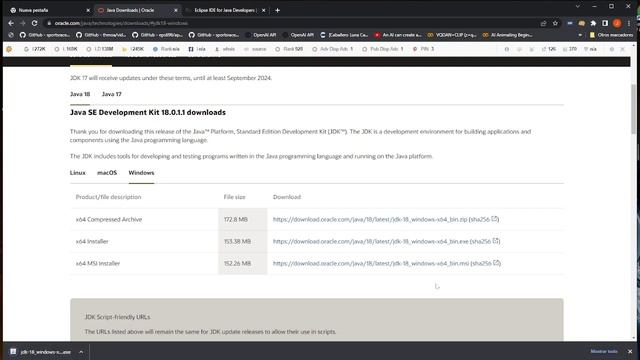This screenshot has width=640, height=360.
Task: Select the Java 17 tab
Action: (x=111, y=94)
